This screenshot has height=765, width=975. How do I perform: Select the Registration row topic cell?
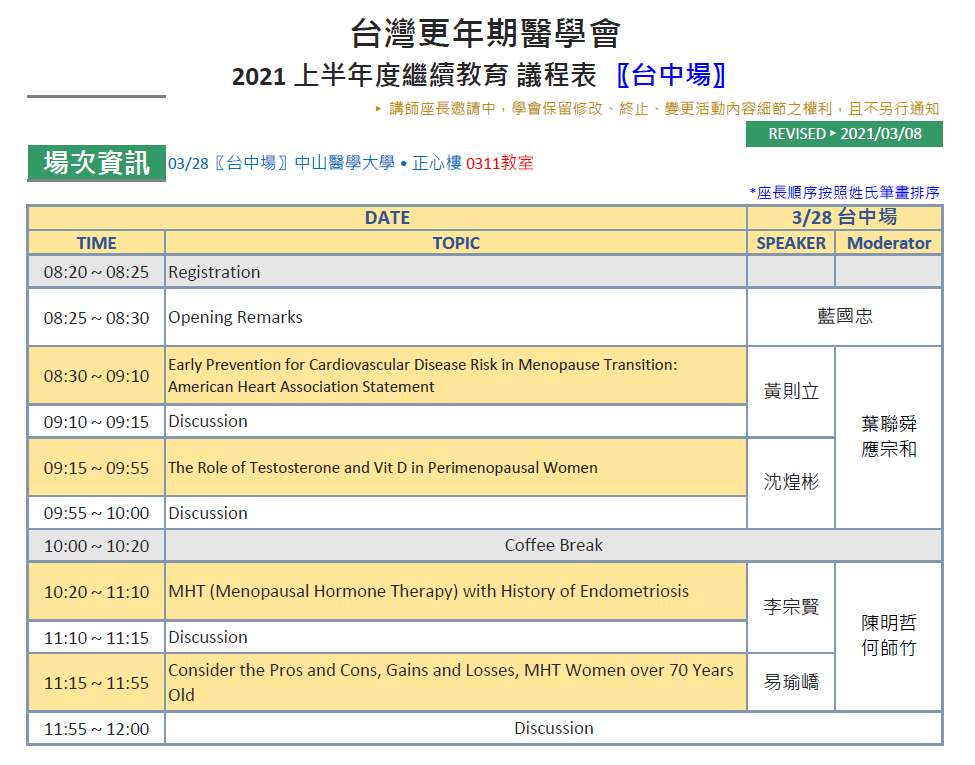pyautogui.click(x=456, y=272)
